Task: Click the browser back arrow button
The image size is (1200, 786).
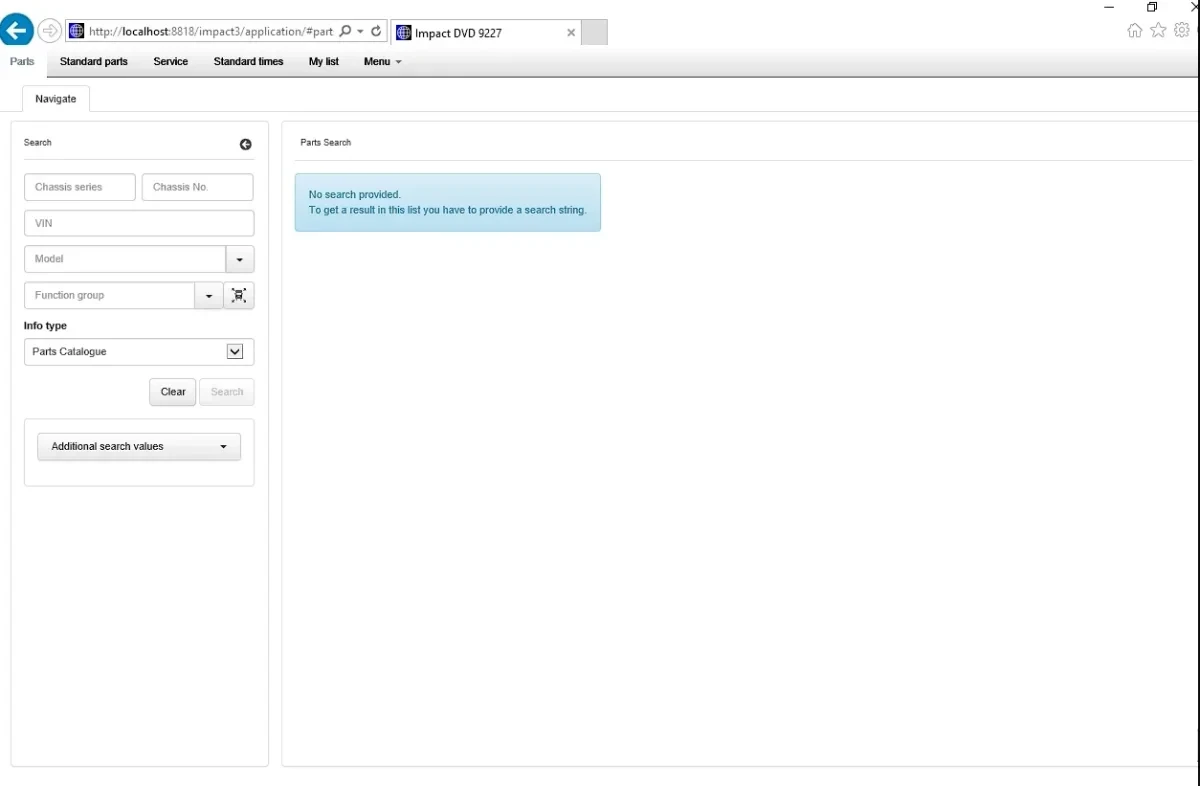Action: [x=16, y=31]
